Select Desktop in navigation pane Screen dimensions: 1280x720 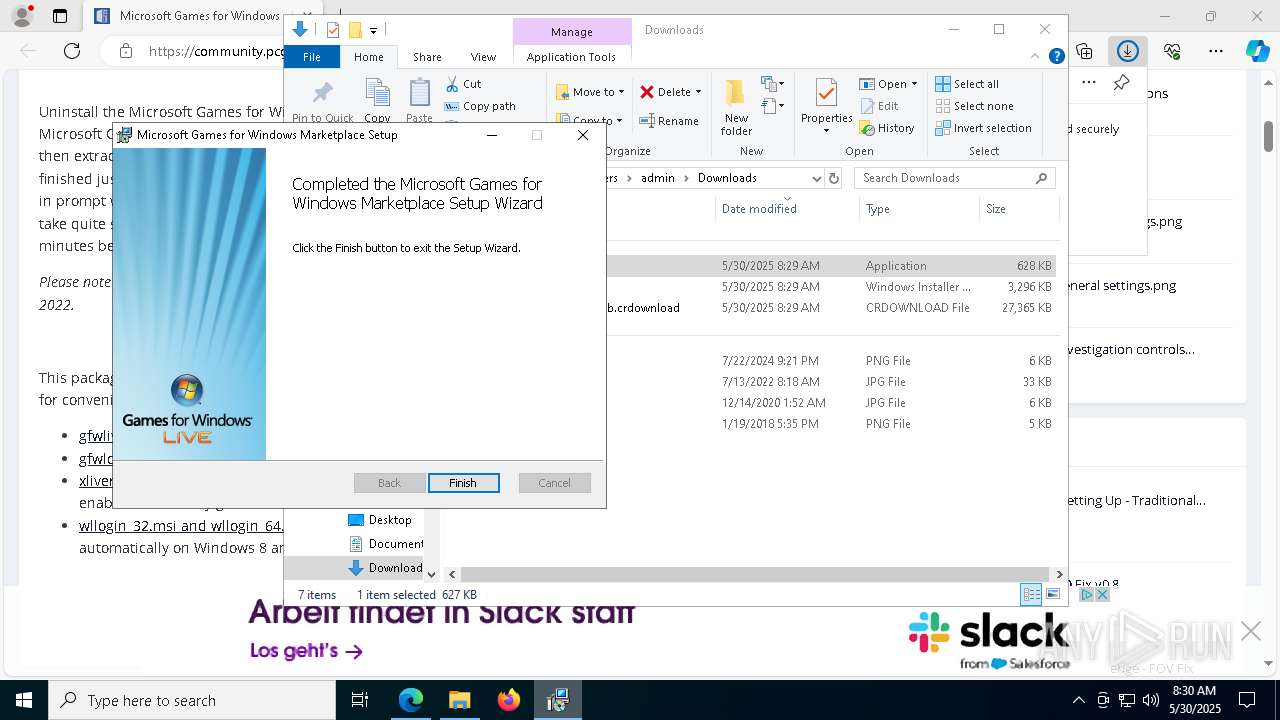pyautogui.click(x=380, y=520)
